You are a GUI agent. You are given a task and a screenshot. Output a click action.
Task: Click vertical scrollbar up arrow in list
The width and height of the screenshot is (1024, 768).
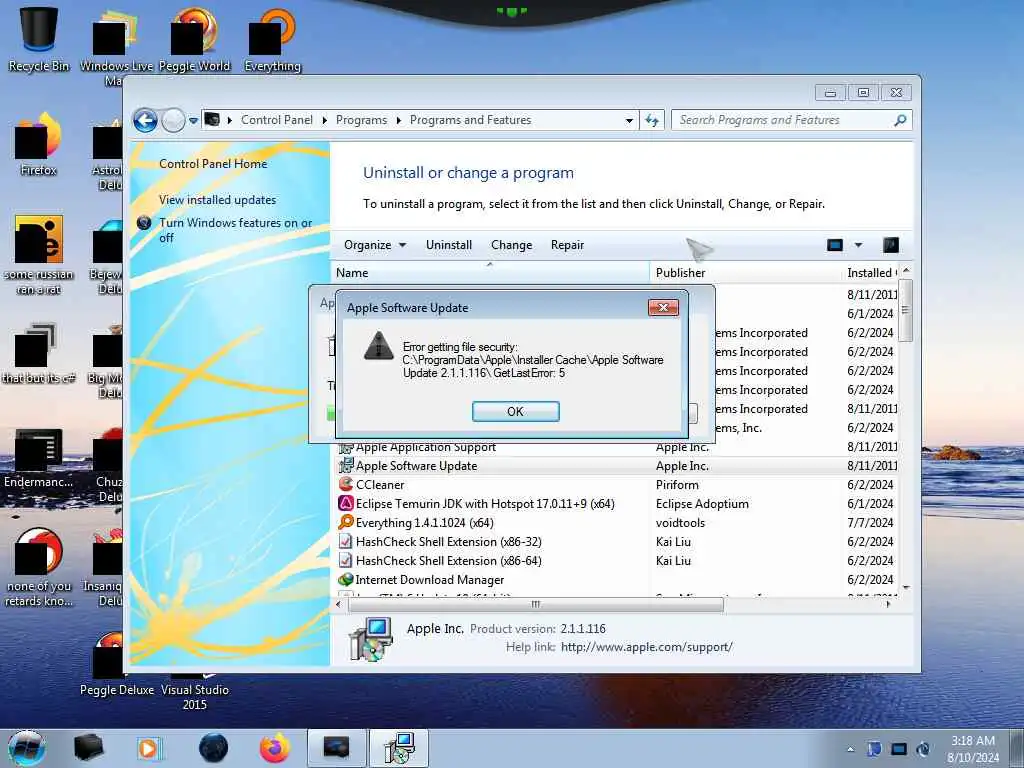click(x=906, y=271)
